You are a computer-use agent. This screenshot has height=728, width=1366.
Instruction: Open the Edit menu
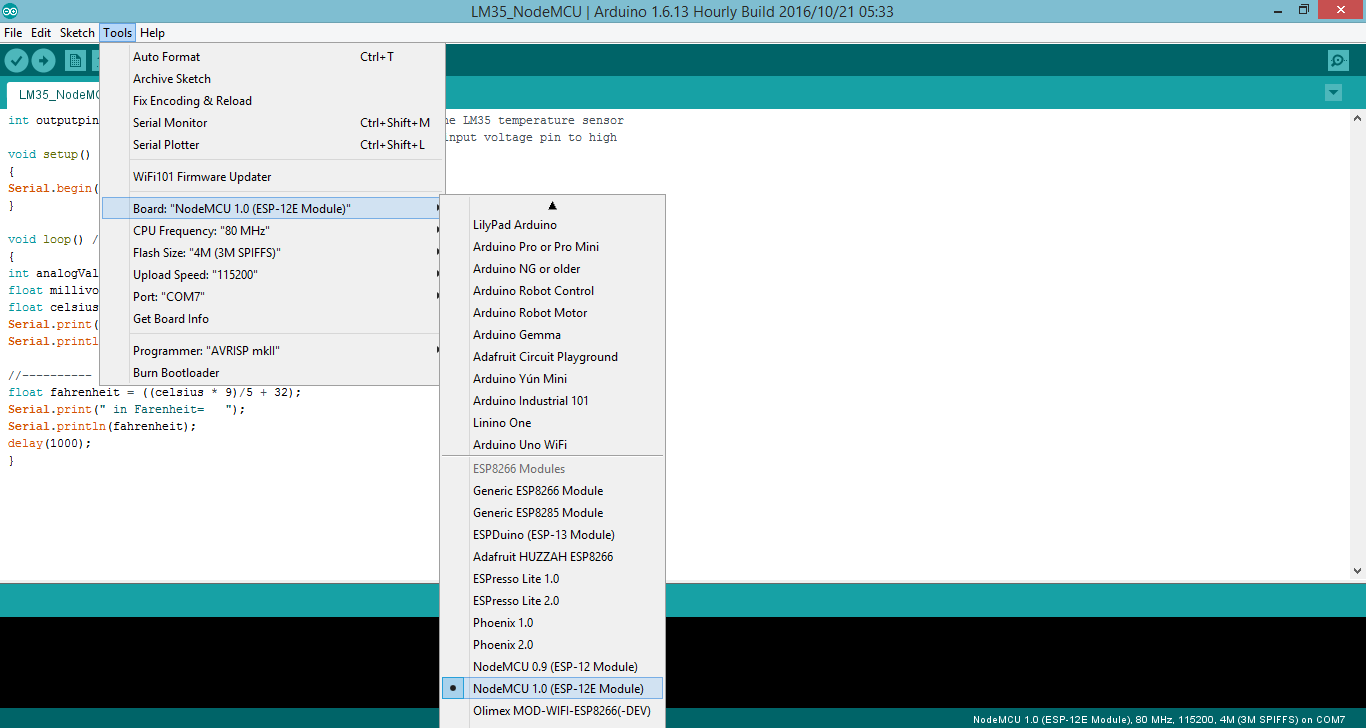pos(41,33)
